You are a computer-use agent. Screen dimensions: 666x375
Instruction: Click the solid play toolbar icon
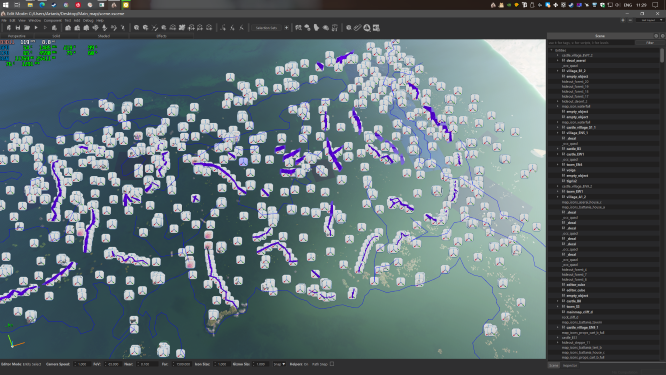pyautogui.click(x=36, y=28)
